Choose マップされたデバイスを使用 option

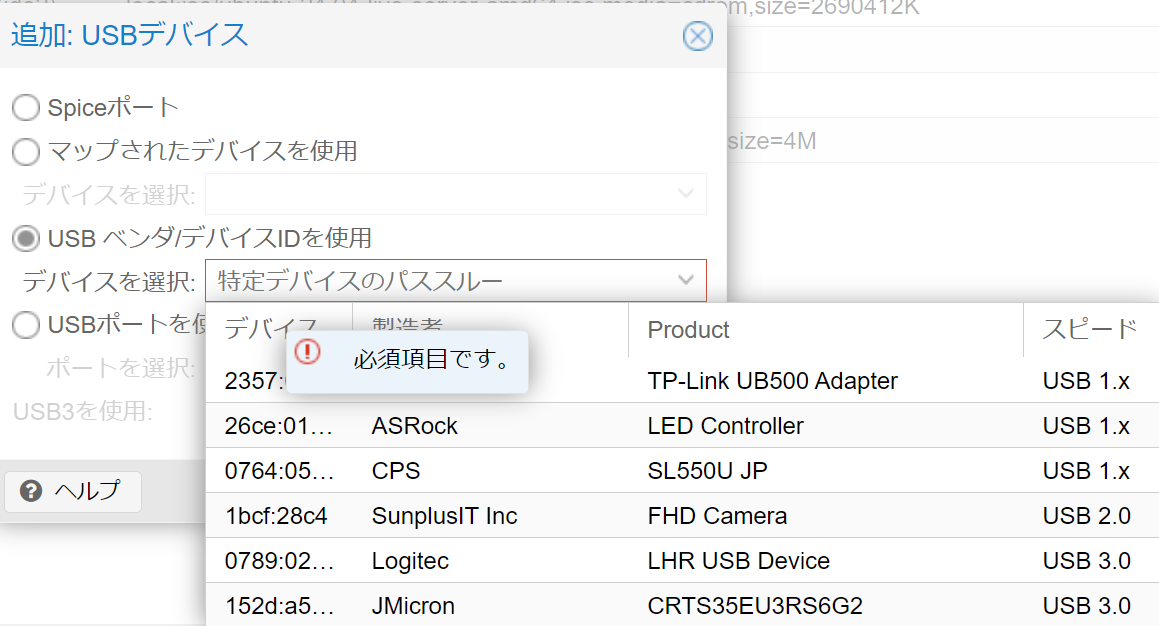(x=25, y=153)
